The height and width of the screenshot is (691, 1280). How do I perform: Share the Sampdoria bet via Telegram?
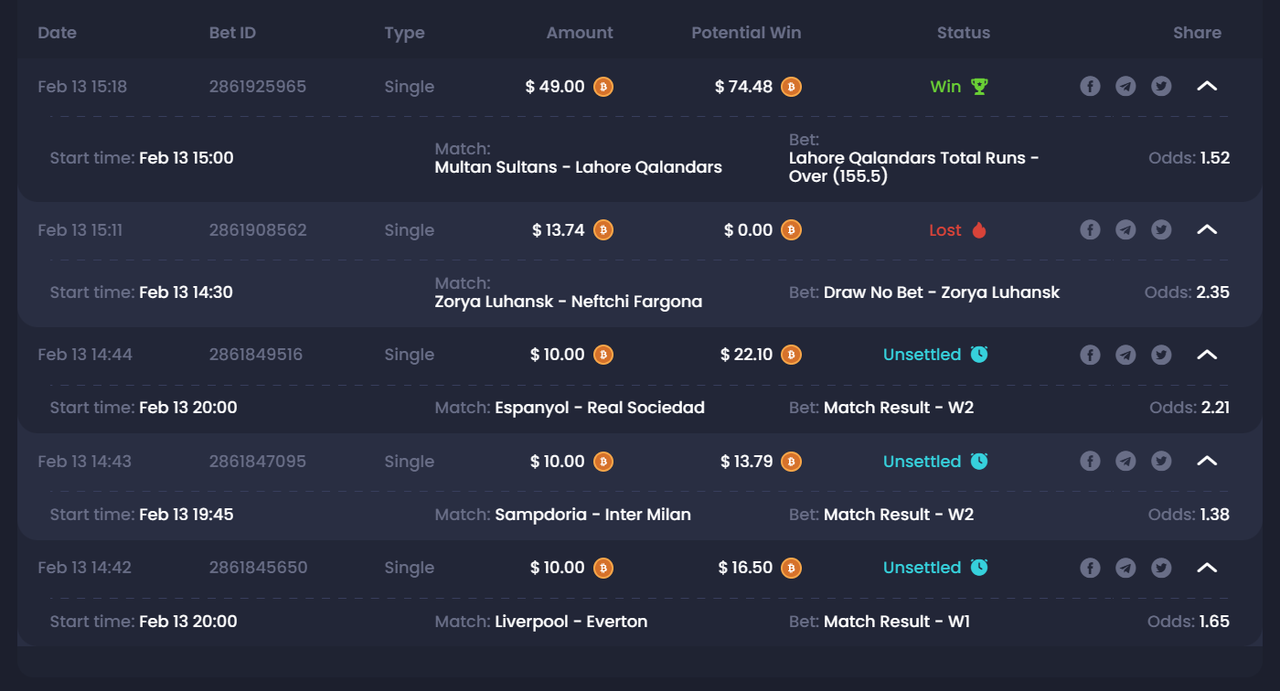tap(1126, 461)
